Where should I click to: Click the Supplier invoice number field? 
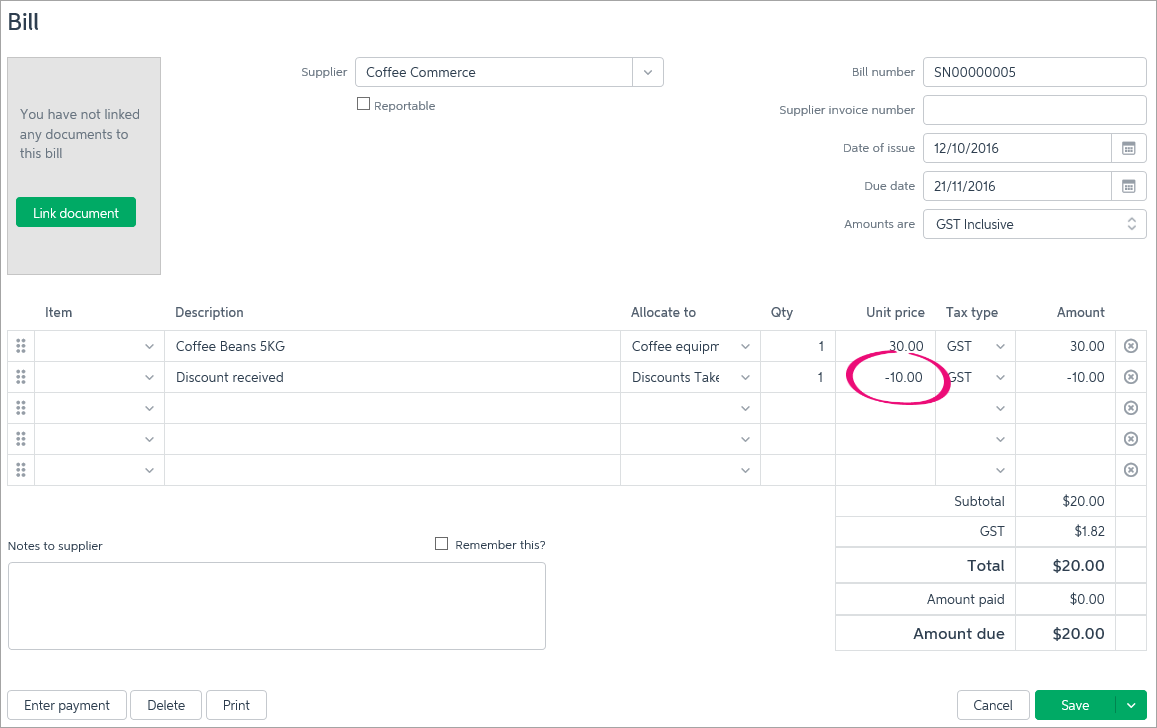tap(1034, 110)
